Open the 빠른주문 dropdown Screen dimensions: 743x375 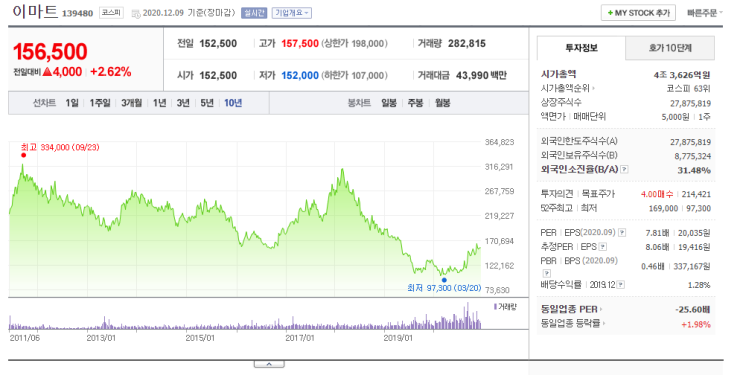pyautogui.click(x=705, y=13)
